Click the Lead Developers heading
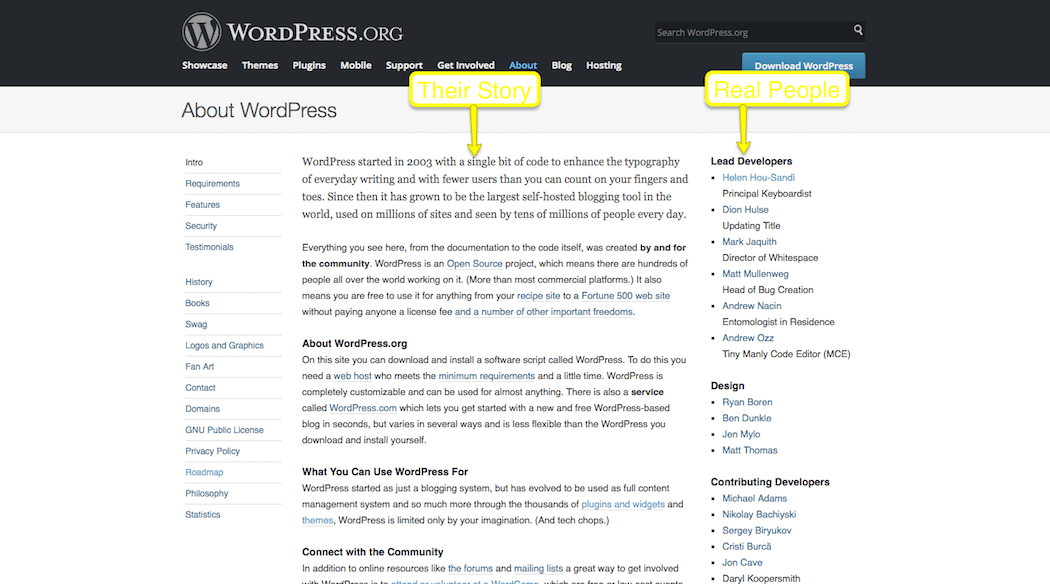This screenshot has height=584, width=1050. tap(751, 162)
